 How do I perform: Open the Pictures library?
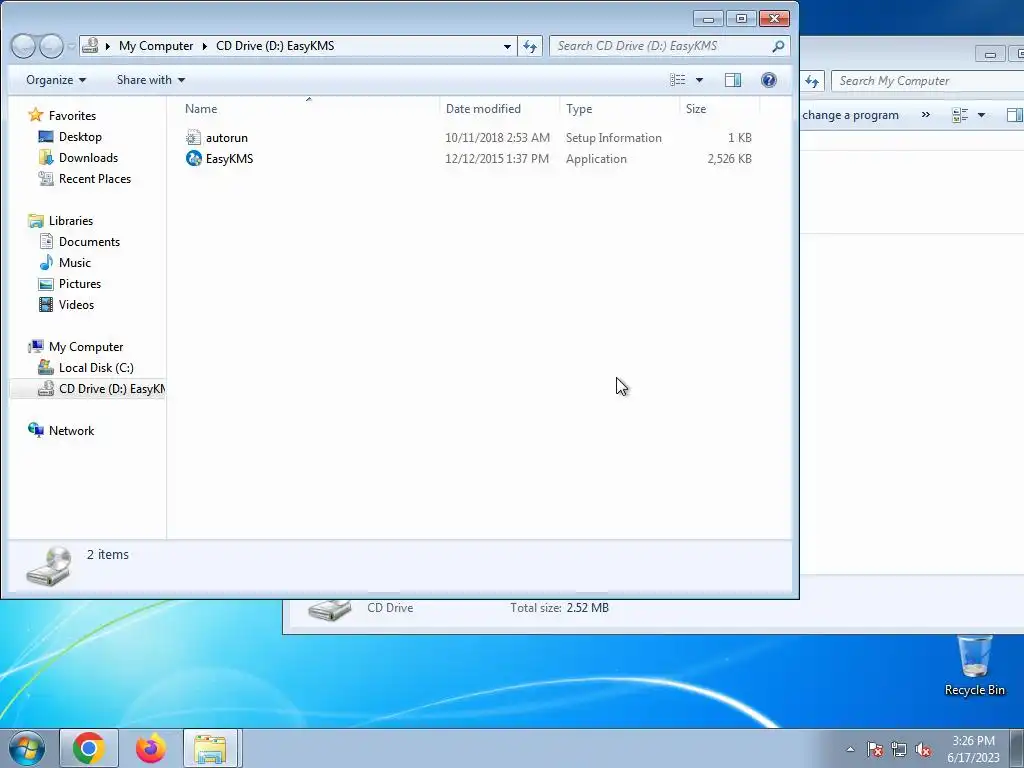[80, 283]
